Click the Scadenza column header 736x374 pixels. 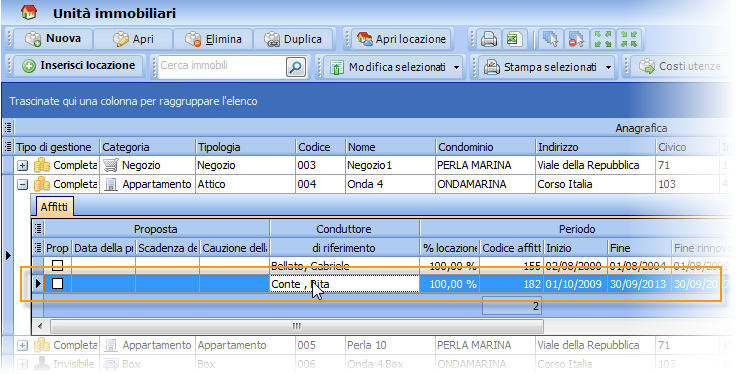point(167,247)
